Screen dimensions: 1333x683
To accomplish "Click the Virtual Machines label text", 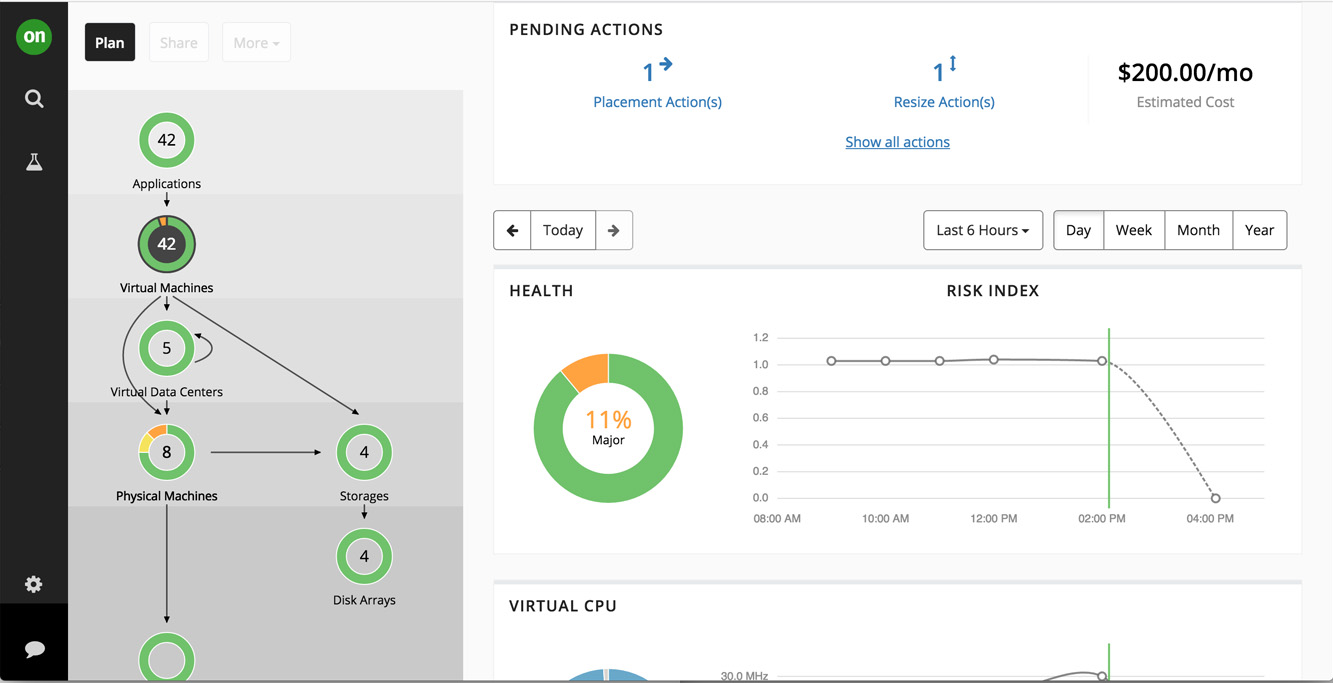I will [x=167, y=288].
